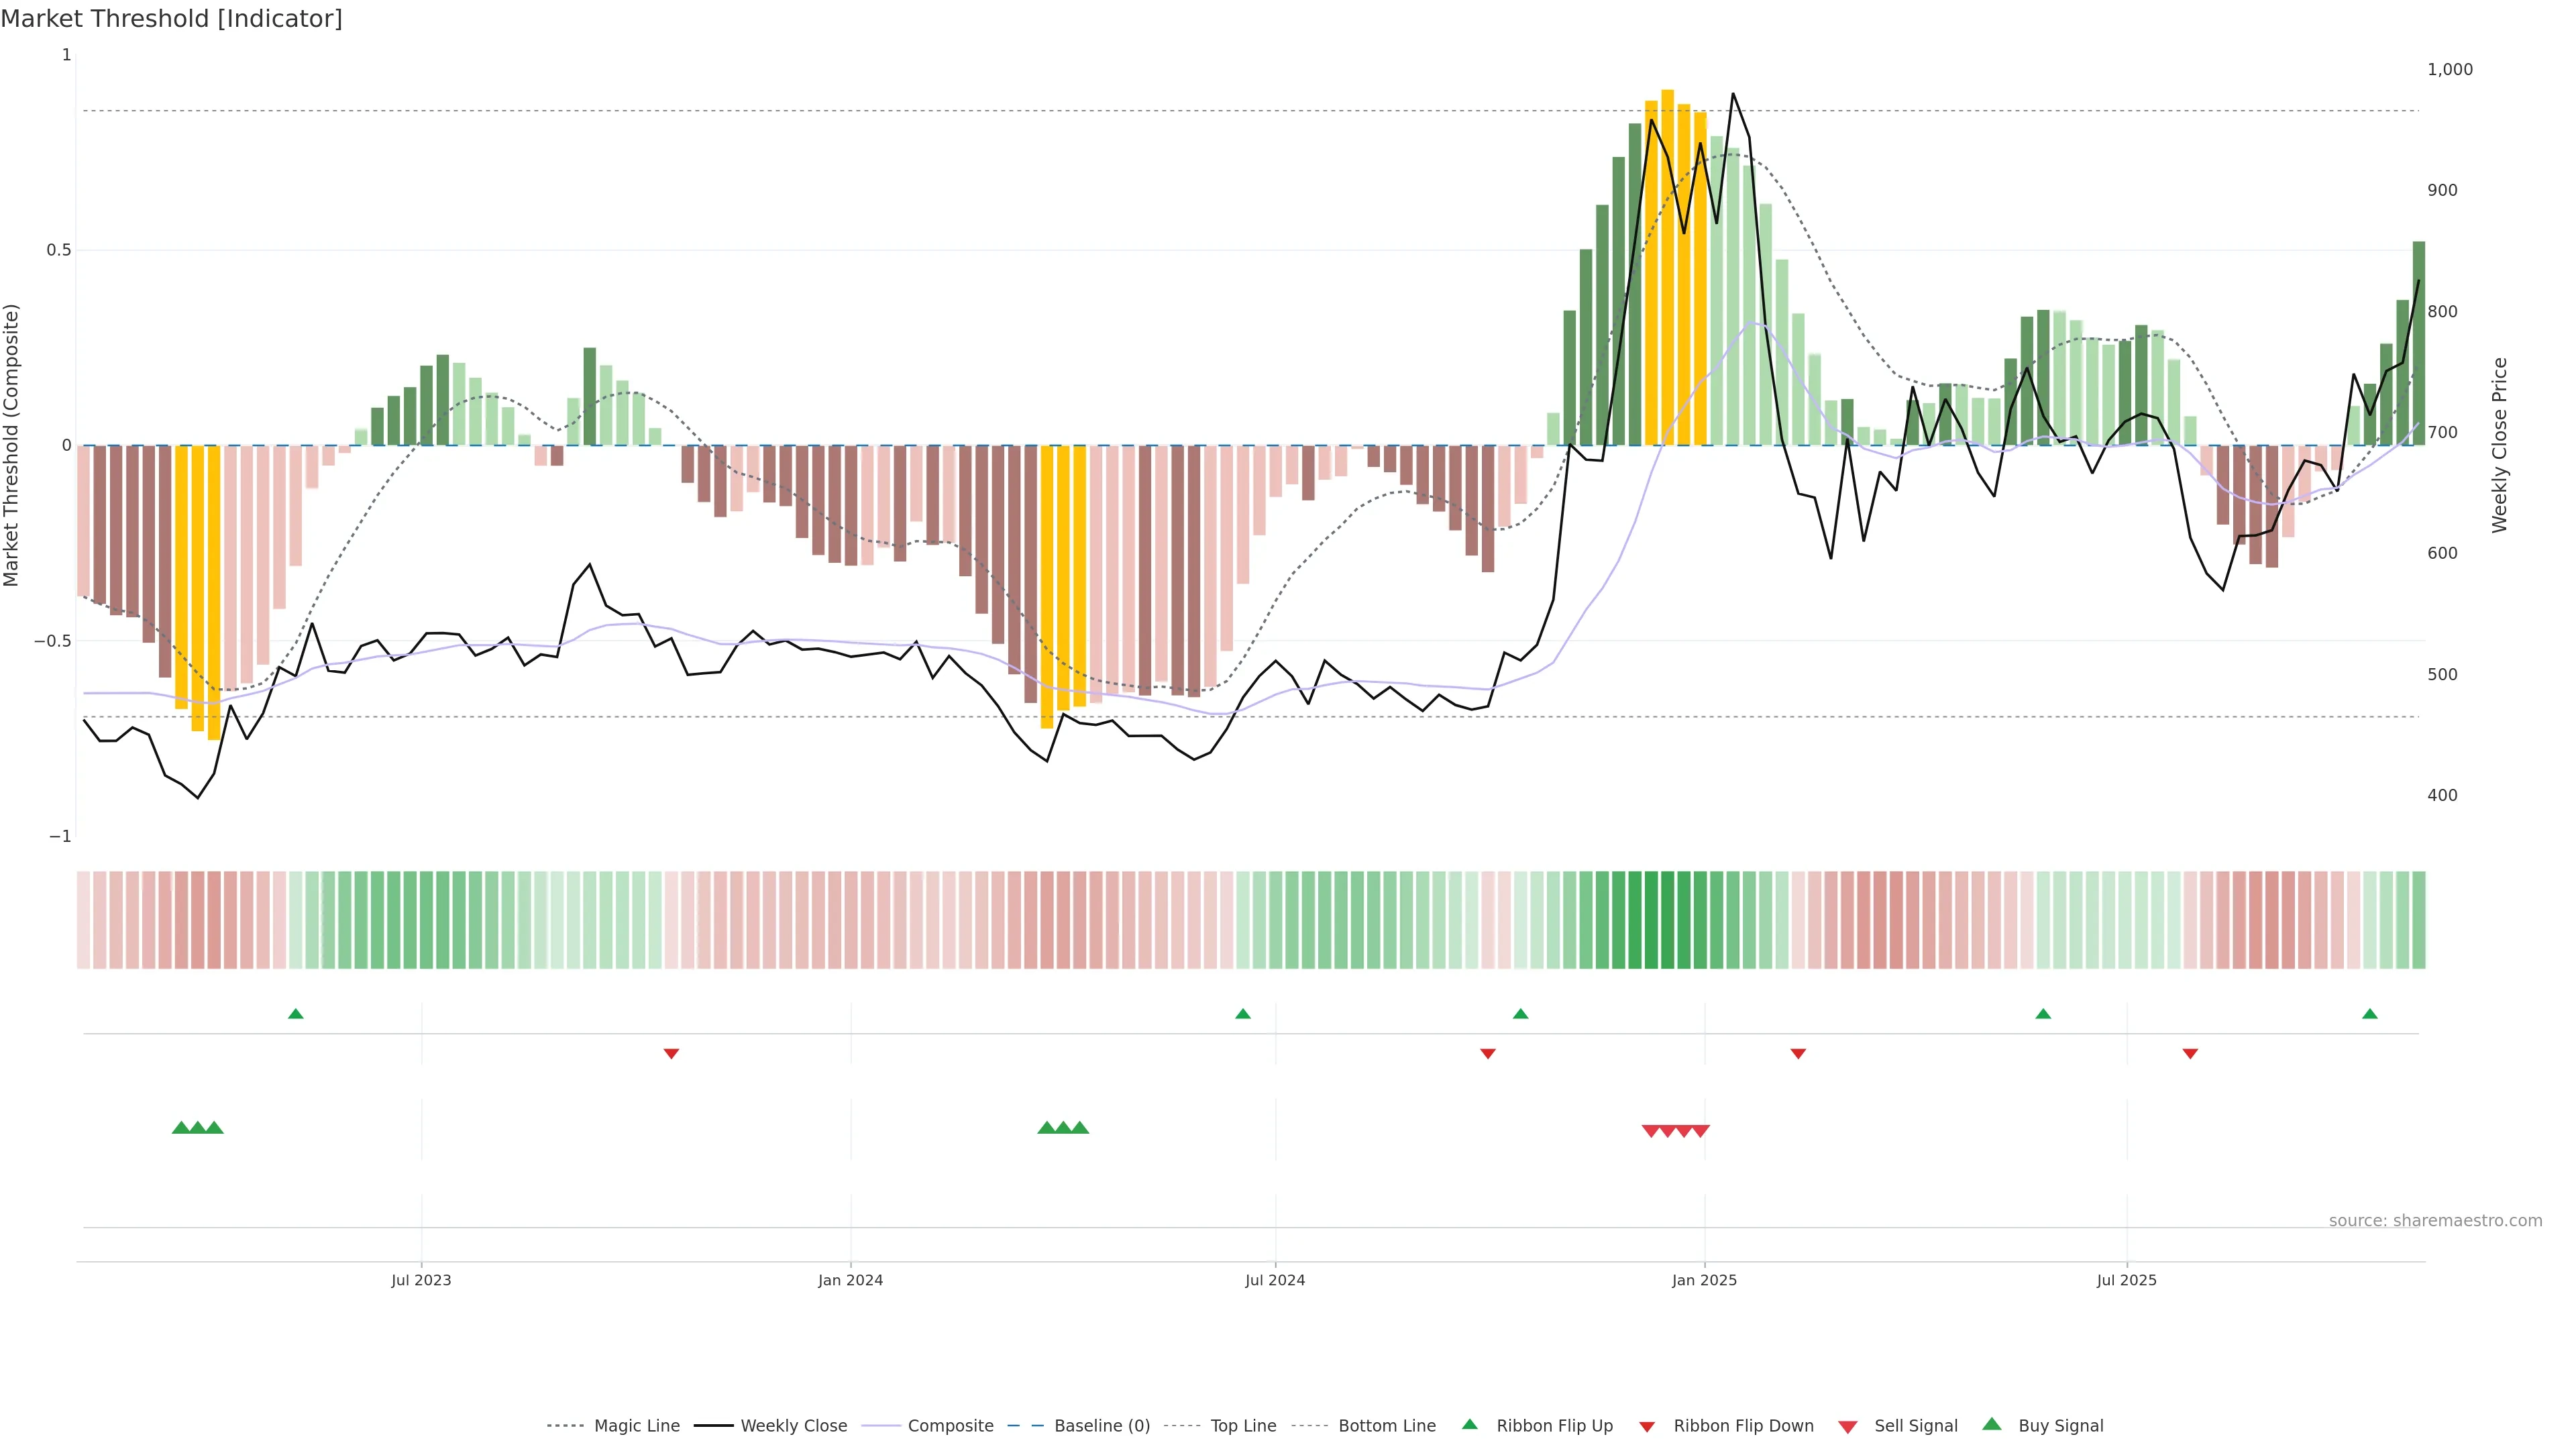Click ribbon flip down marker after Jul 2025
This screenshot has height=1449, width=2576.
(x=2190, y=1054)
